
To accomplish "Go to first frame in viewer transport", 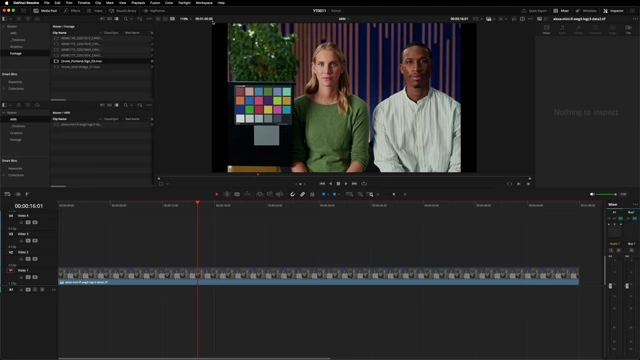I will coord(322,184).
